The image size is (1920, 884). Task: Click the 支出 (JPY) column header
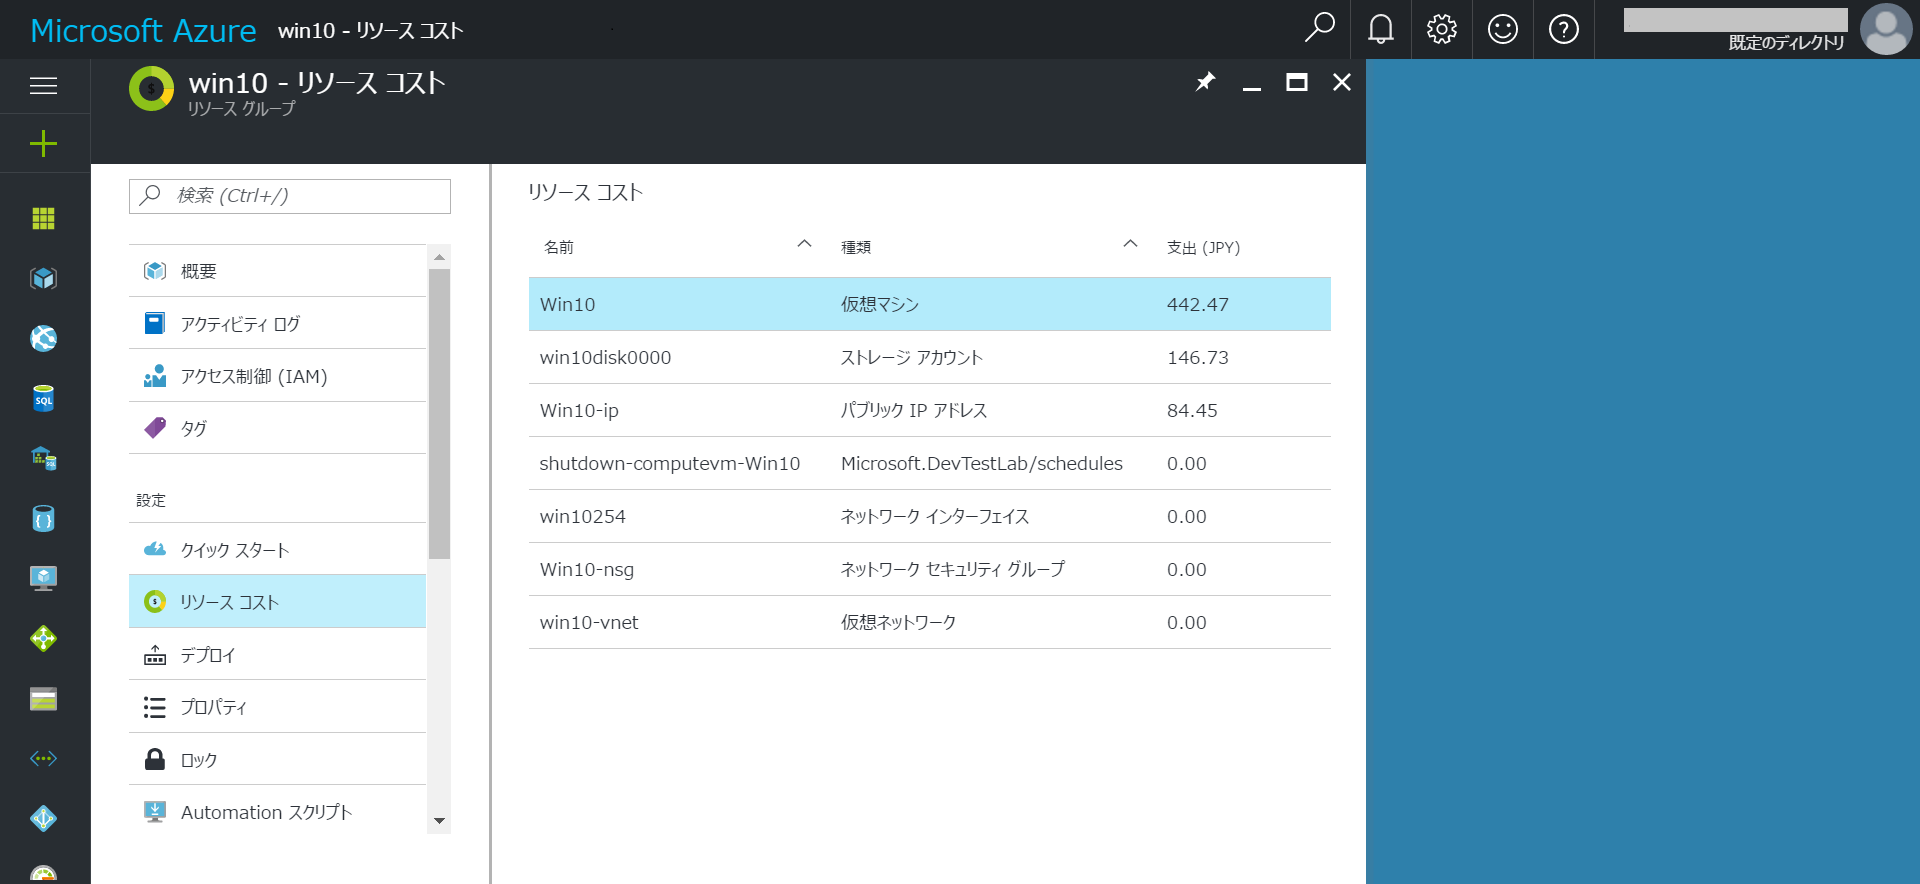[1203, 247]
